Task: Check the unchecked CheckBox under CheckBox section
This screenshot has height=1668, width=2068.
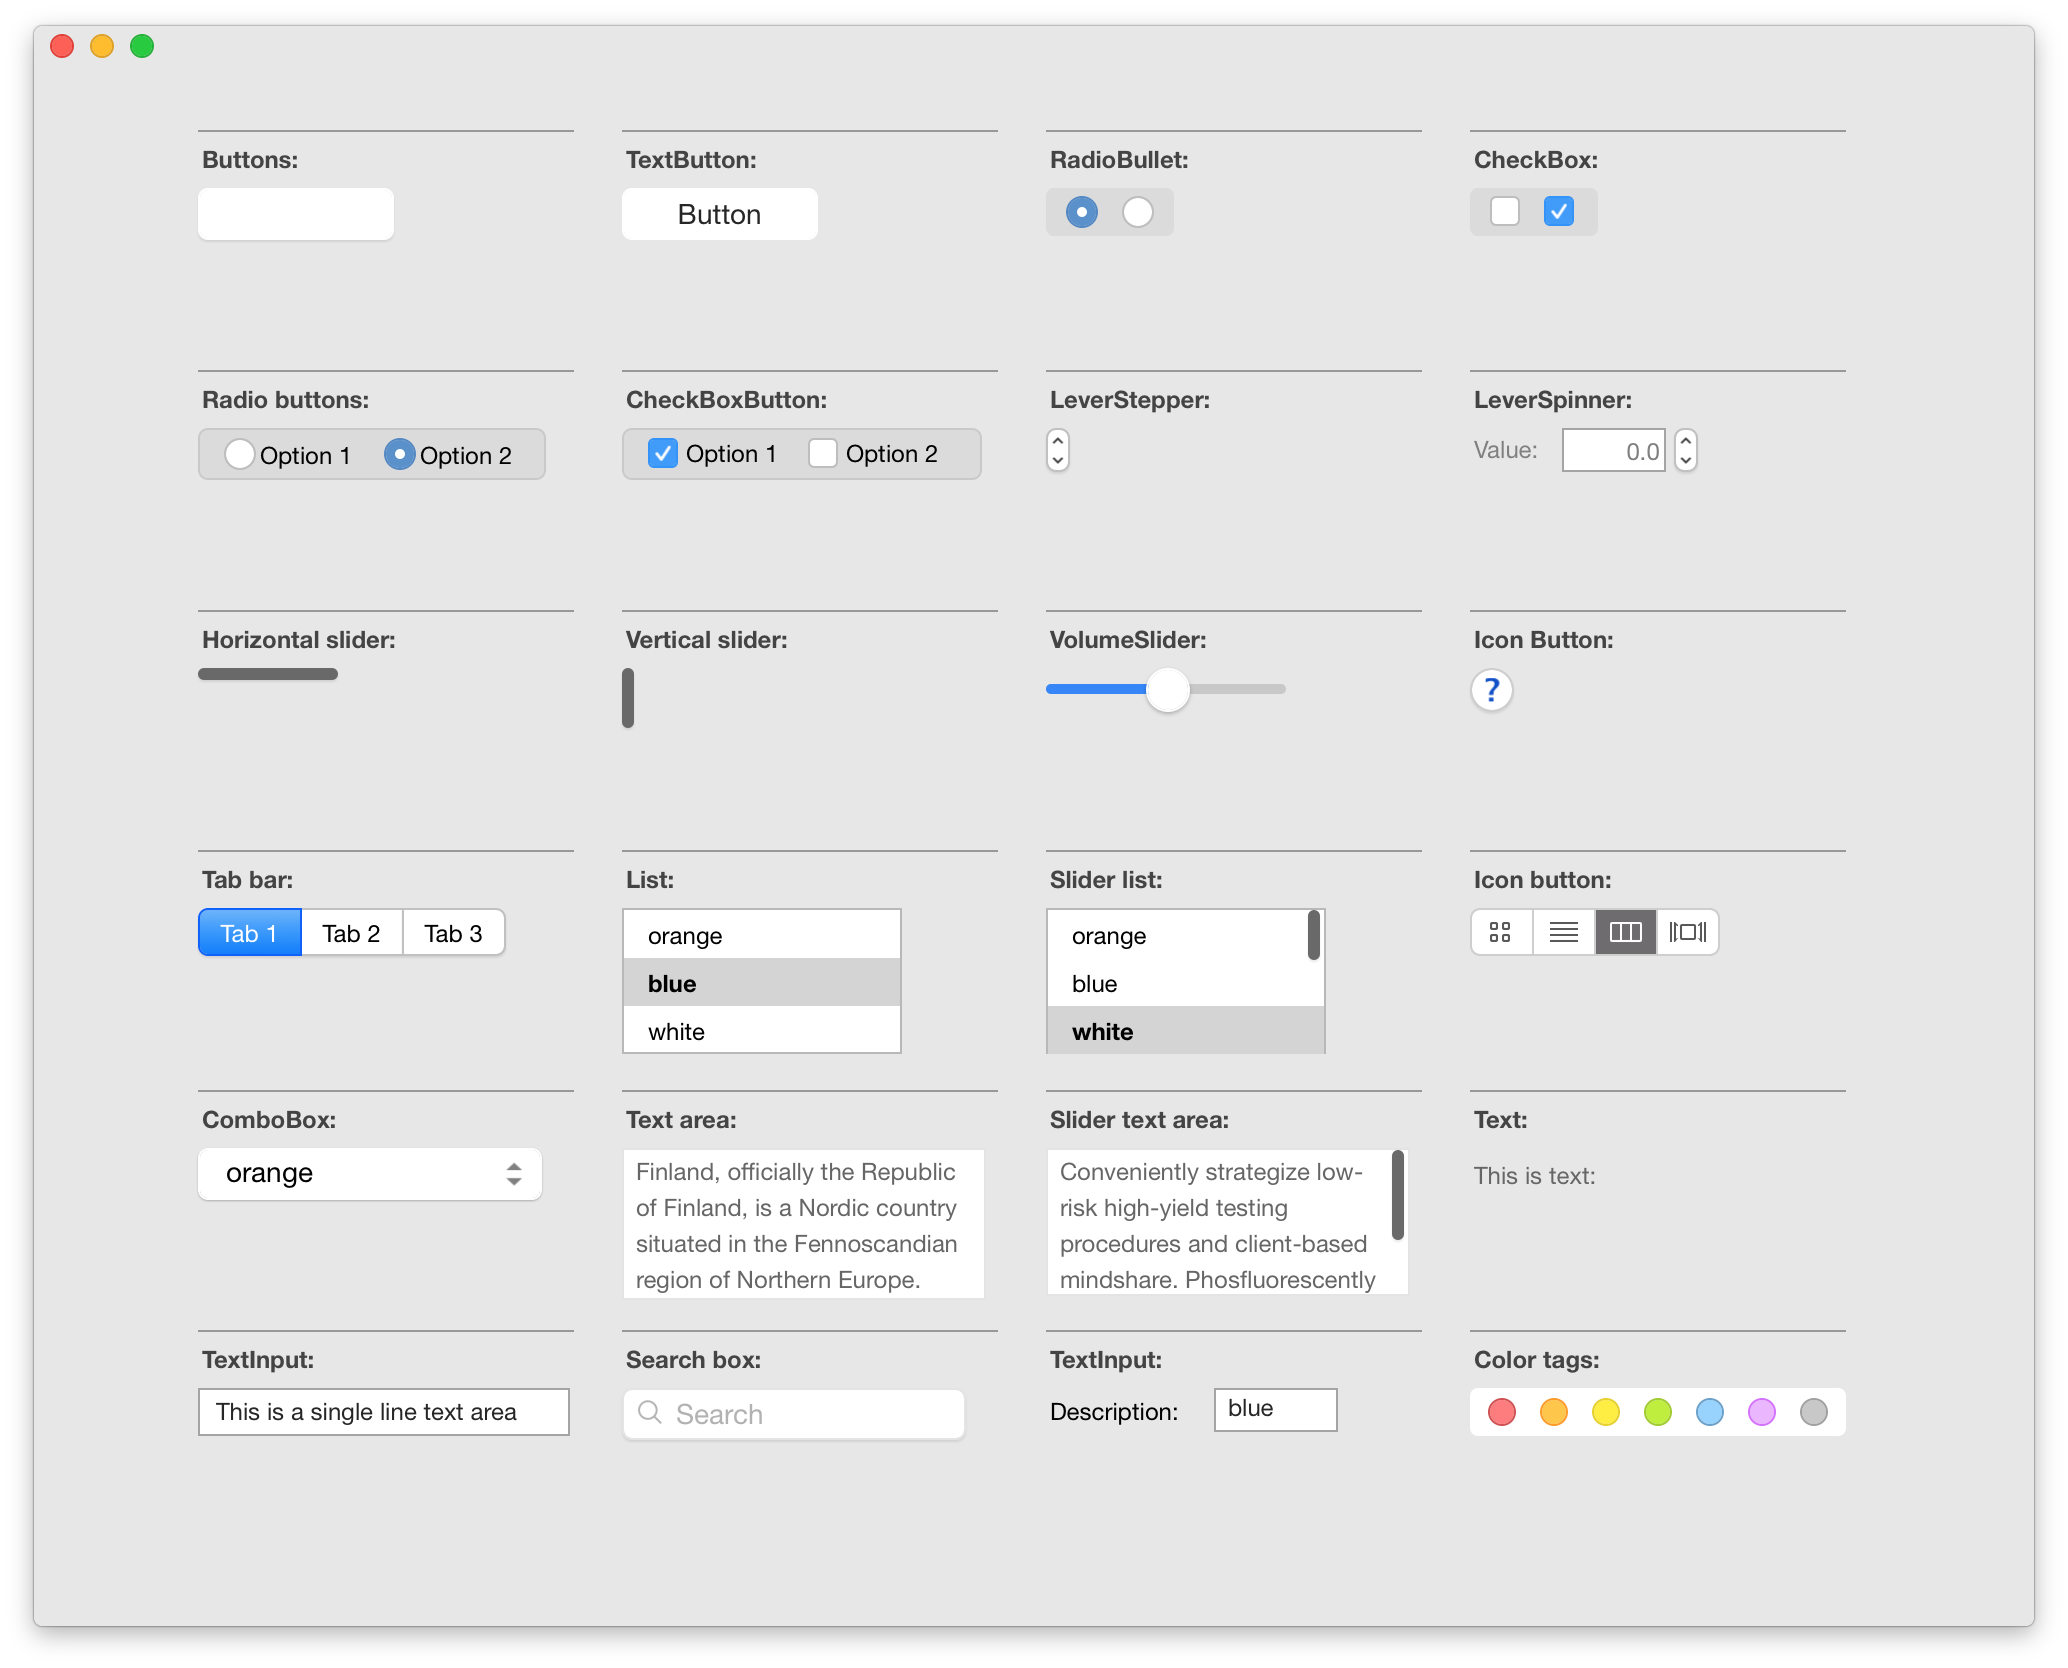Action: click(1505, 211)
